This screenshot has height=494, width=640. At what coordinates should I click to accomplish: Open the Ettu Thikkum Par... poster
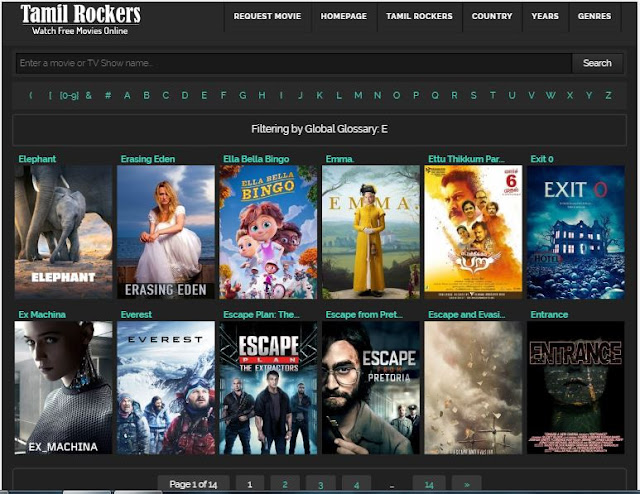click(473, 232)
